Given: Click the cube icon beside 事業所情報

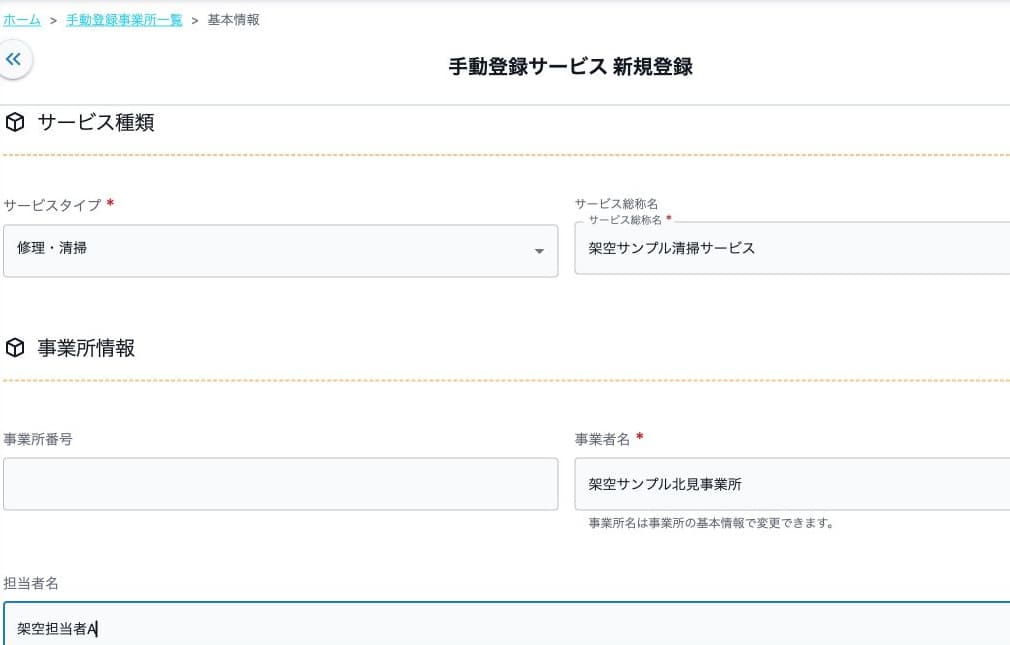Looking at the screenshot, I should (15, 348).
